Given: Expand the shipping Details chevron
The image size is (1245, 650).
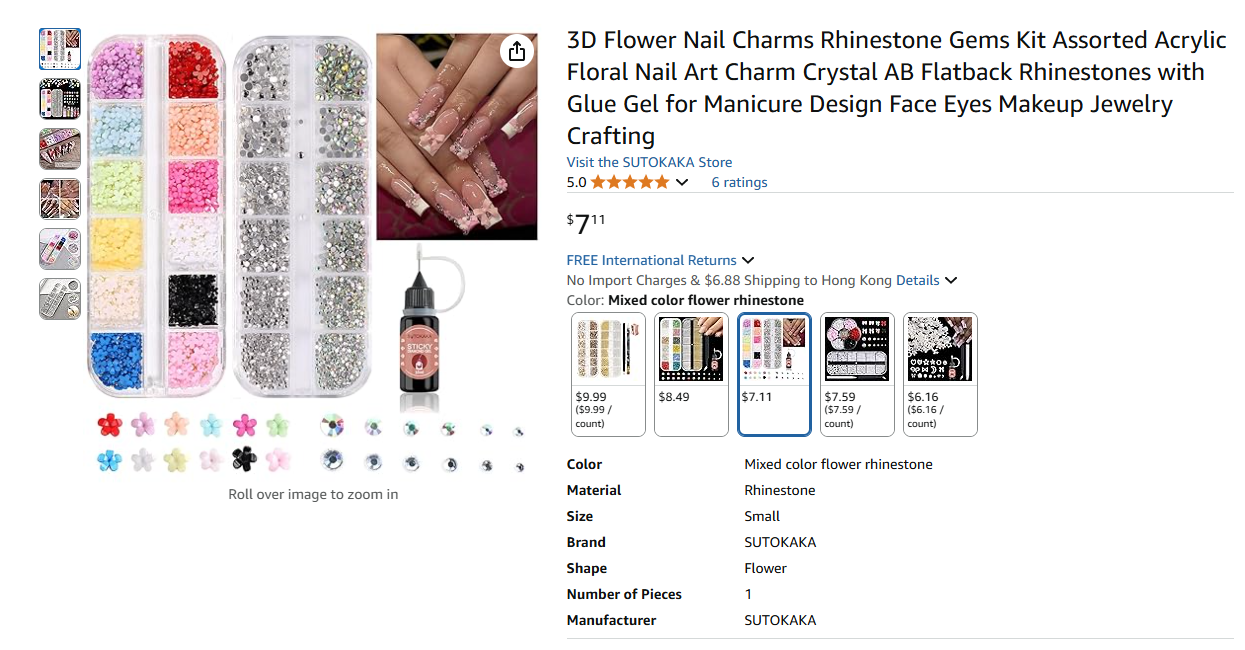Looking at the screenshot, I should (x=950, y=281).
